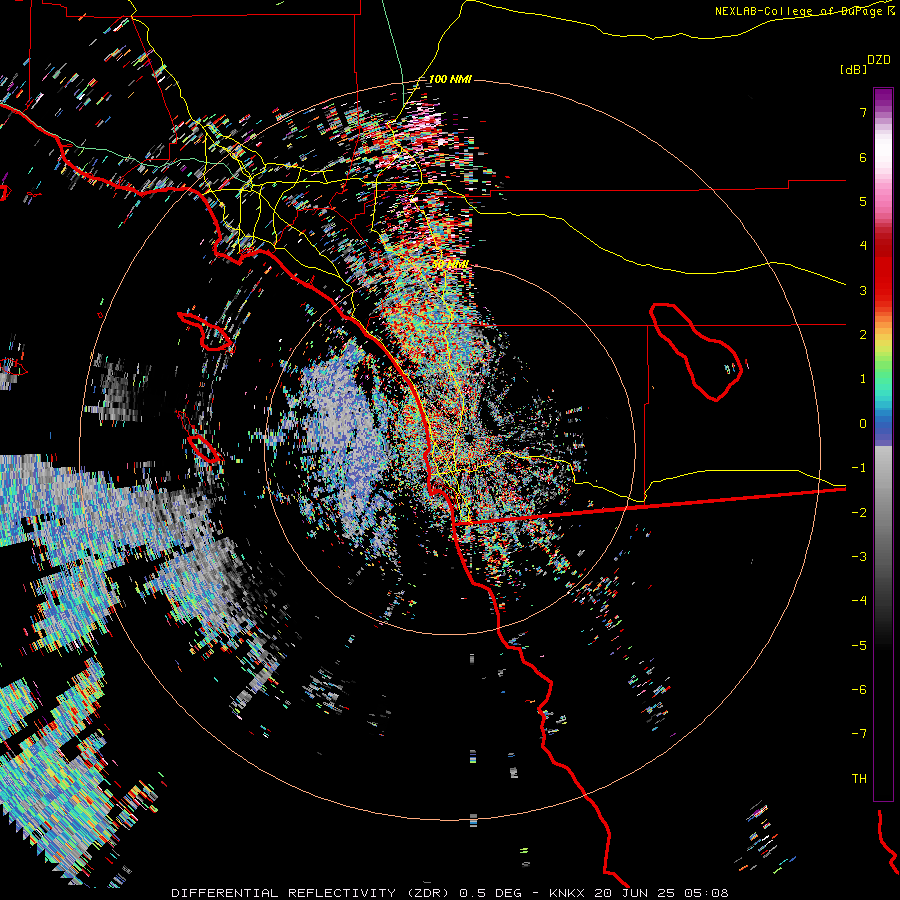Click the 100 NMI range ring label
Screen dimensions: 900x900
pyautogui.click(x=450, y=79)
